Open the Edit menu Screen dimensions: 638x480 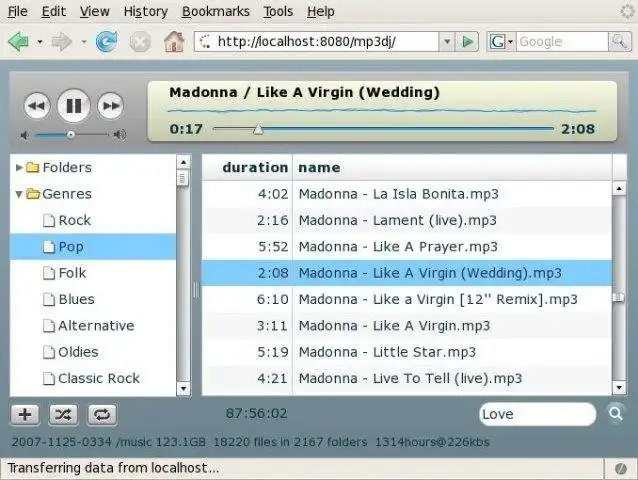tap(54, 11)
